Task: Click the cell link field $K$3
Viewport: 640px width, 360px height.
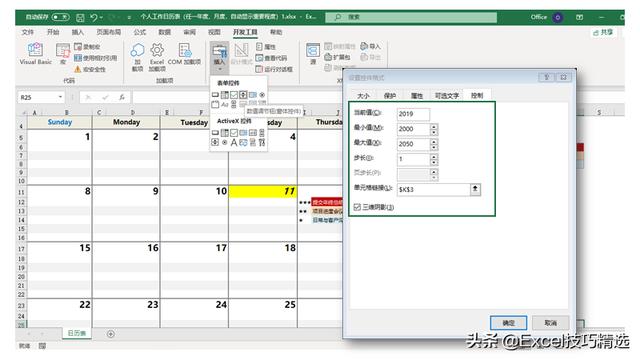Action: click(x=433, y=189)
